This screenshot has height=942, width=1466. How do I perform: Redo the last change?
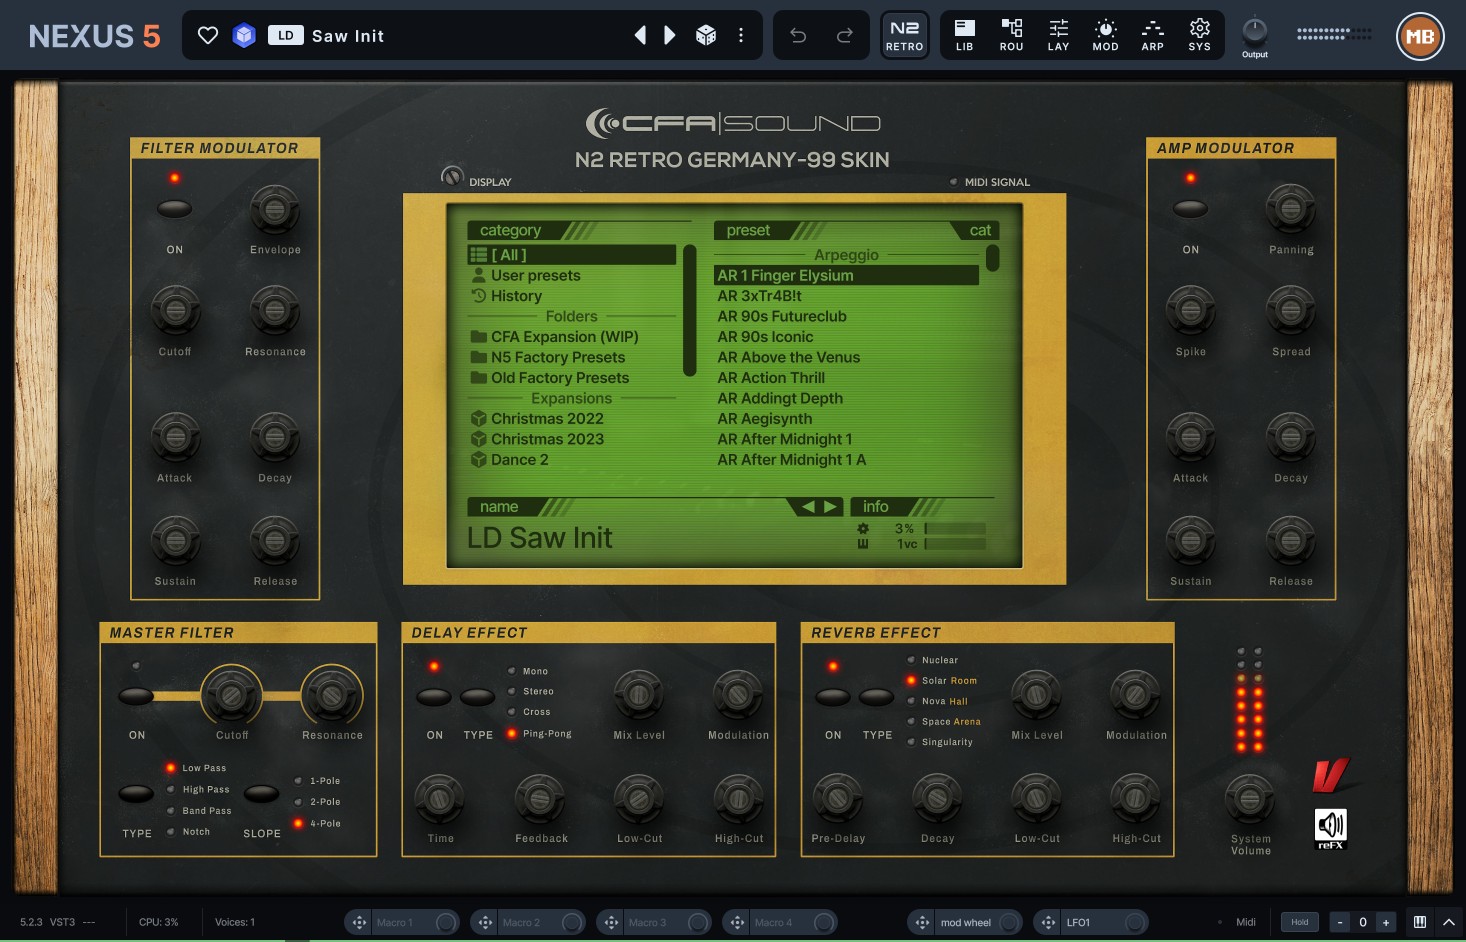click(845, 36)
